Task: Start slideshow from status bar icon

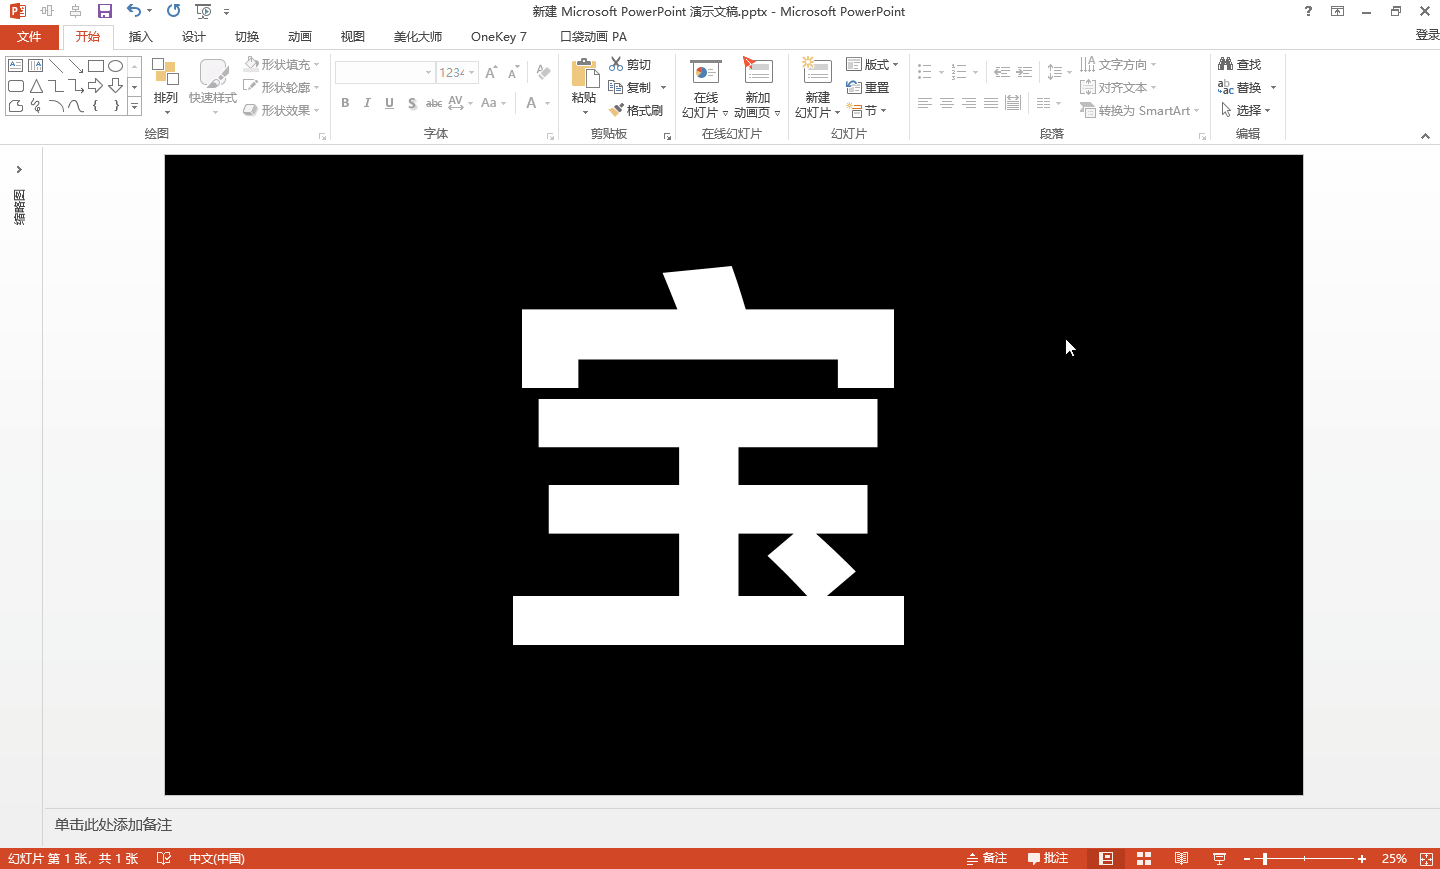Action: click(1219, 858)
